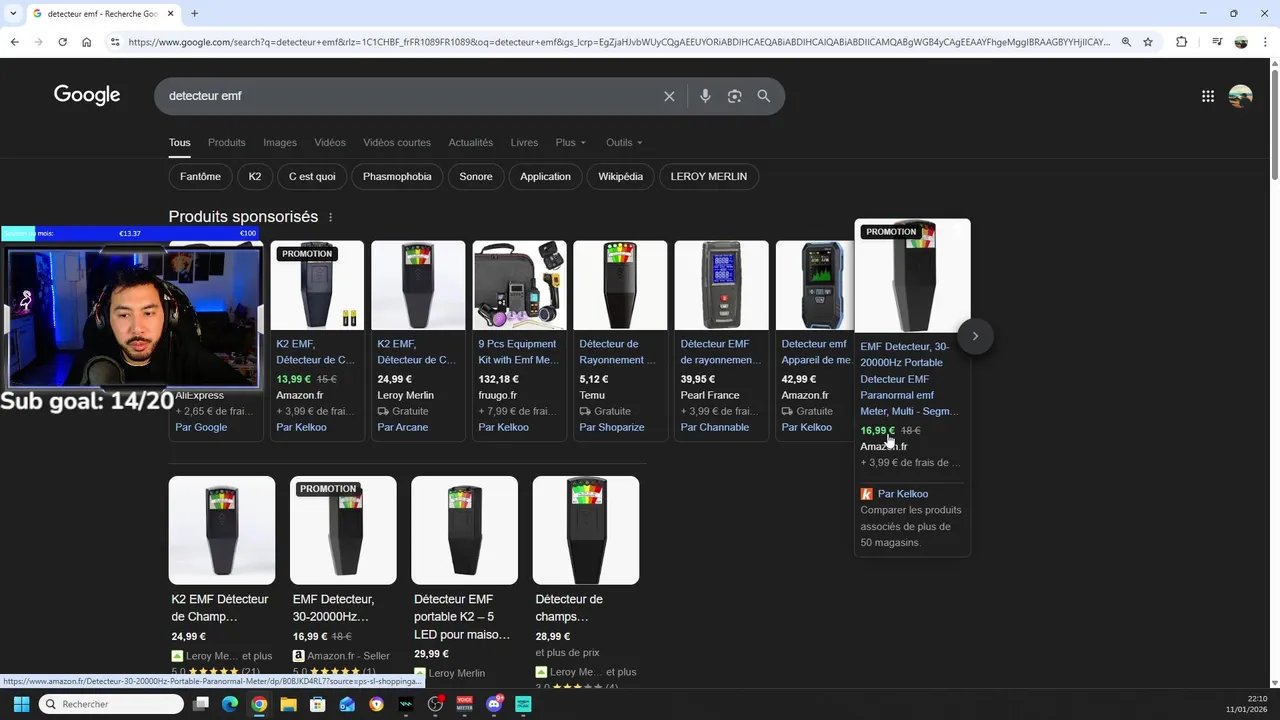
Task: Select the Application suggestion chip
Action: [x=545, y=177]
